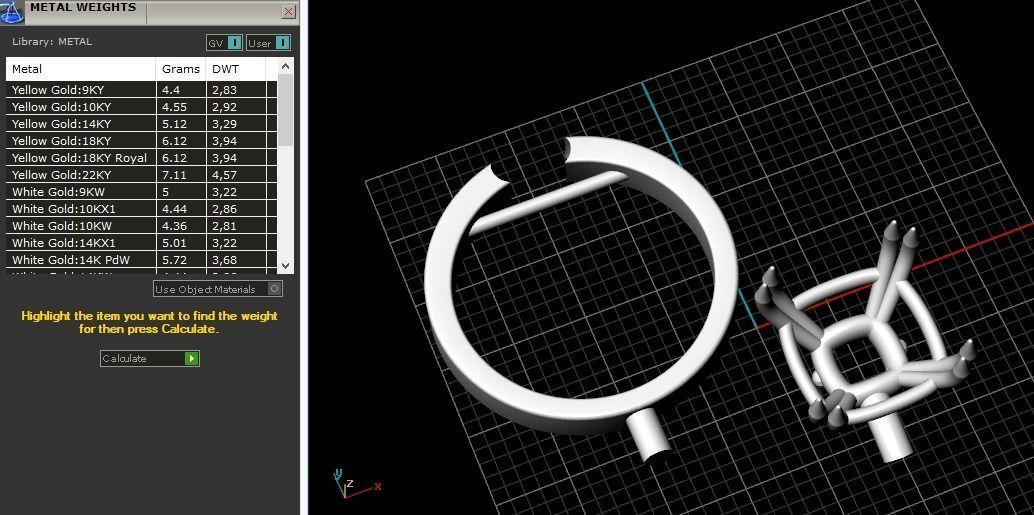
Task: Toggle the GV library switch
Action: pyautogui.click(x=224, y=43)
